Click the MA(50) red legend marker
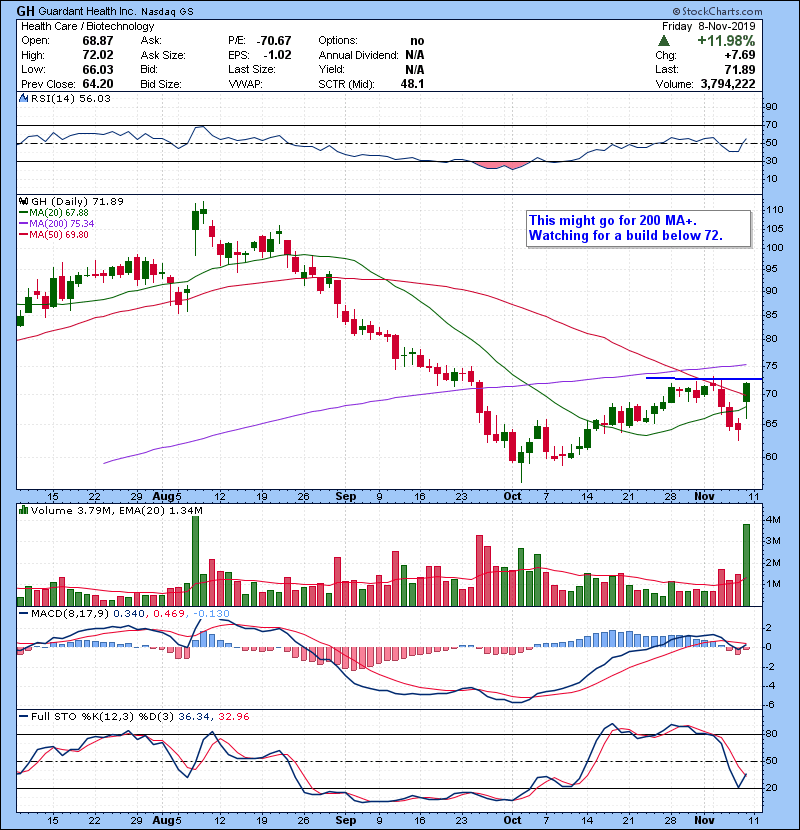 click(22, 234)
